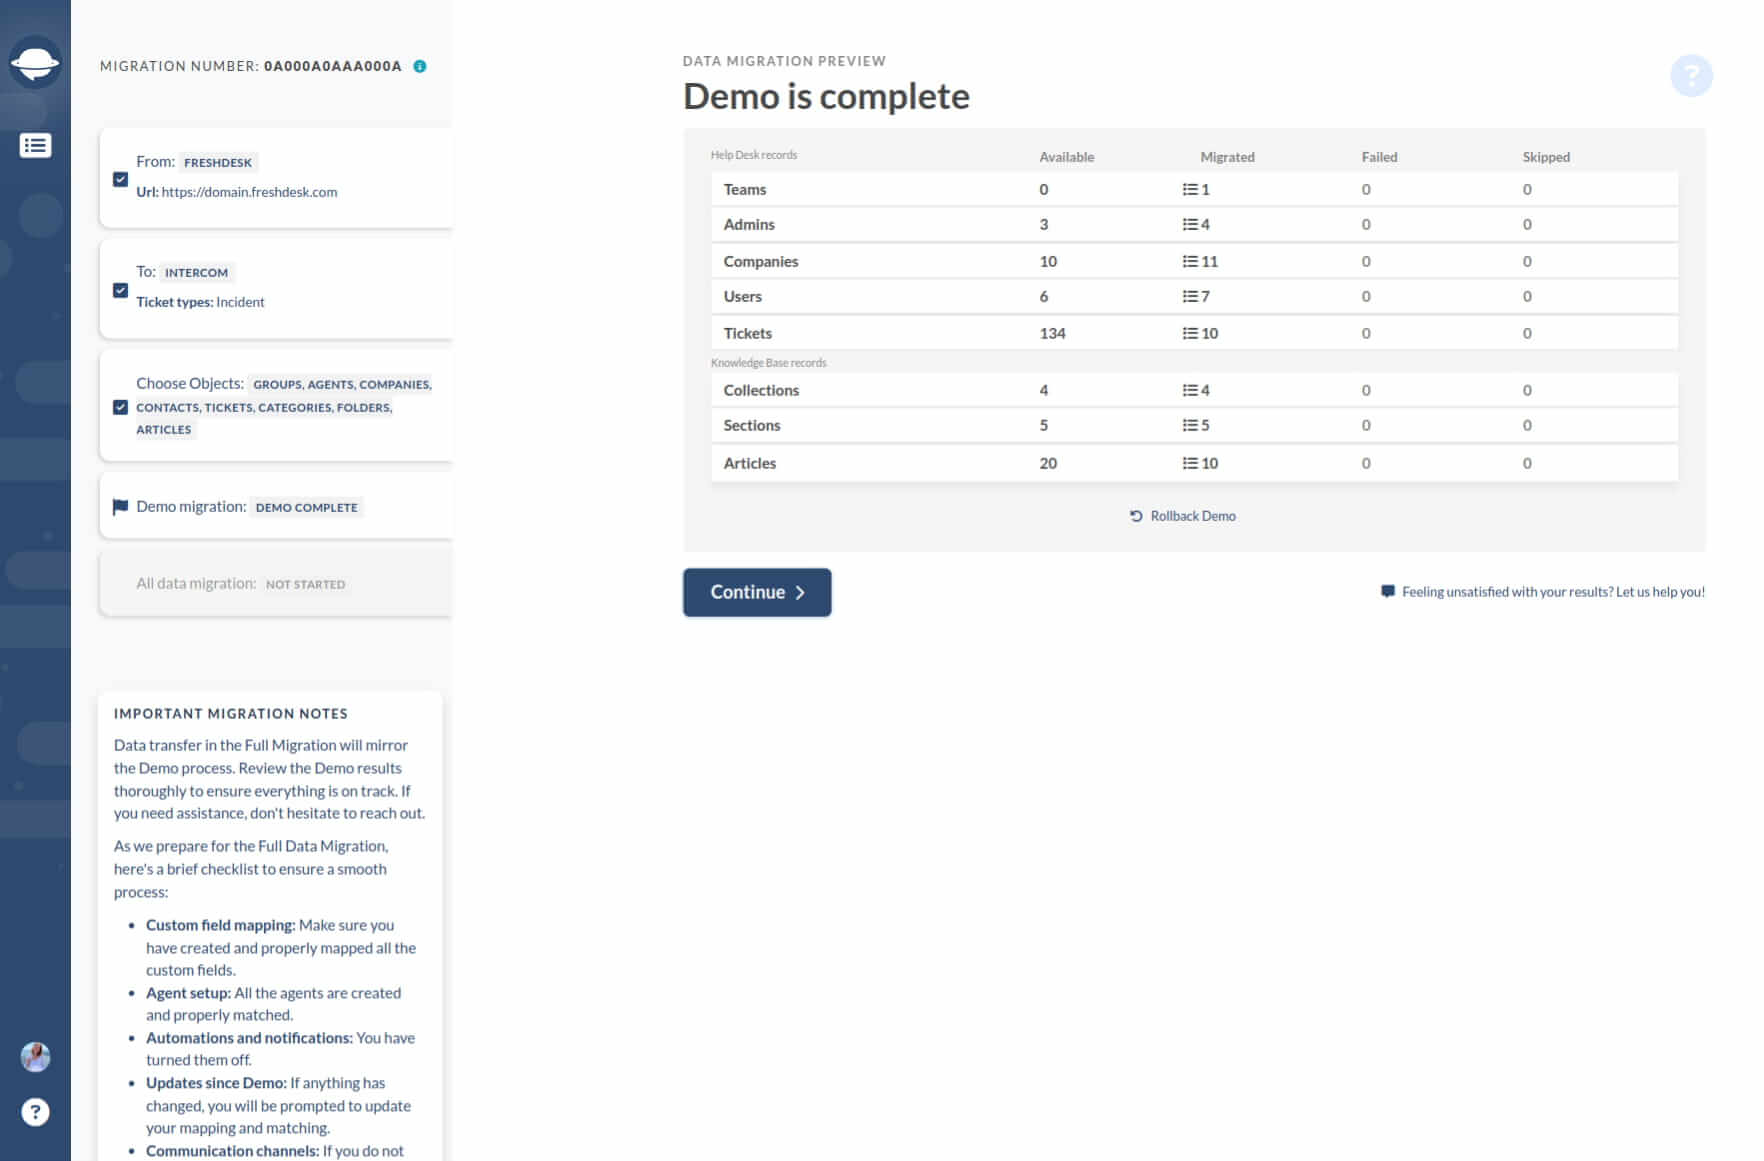Select the Teams row label
Viewport: 1764px width, 1161px height.
click(745, 189)
